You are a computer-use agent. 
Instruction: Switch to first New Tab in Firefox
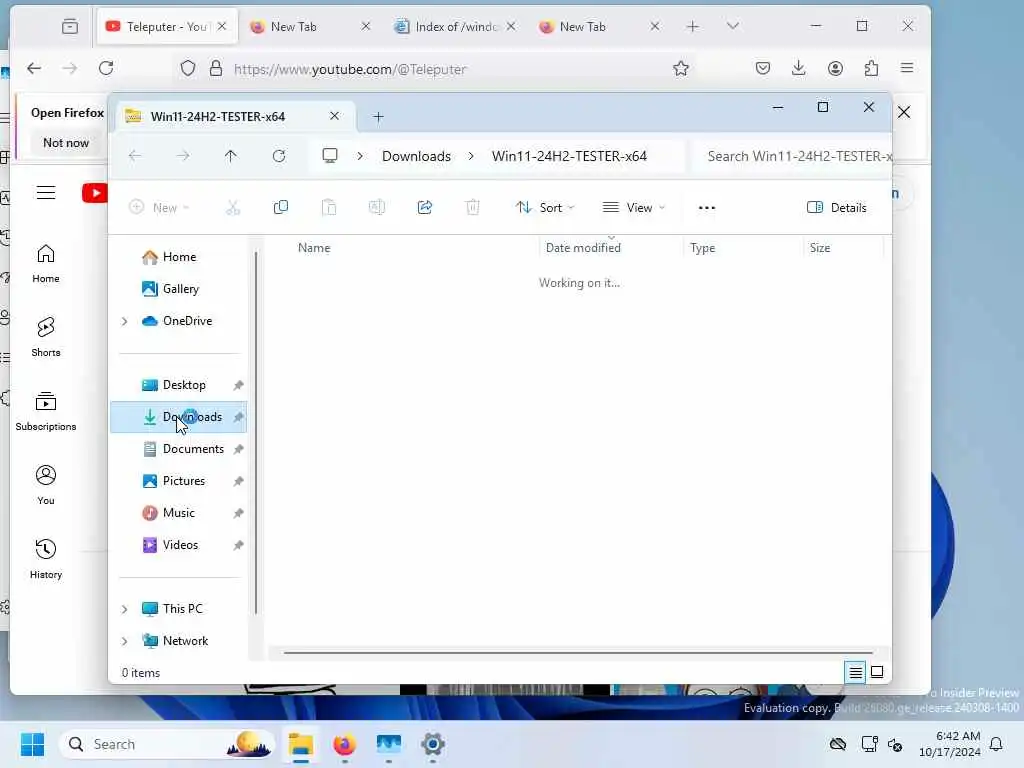click(x=294, y=27)
